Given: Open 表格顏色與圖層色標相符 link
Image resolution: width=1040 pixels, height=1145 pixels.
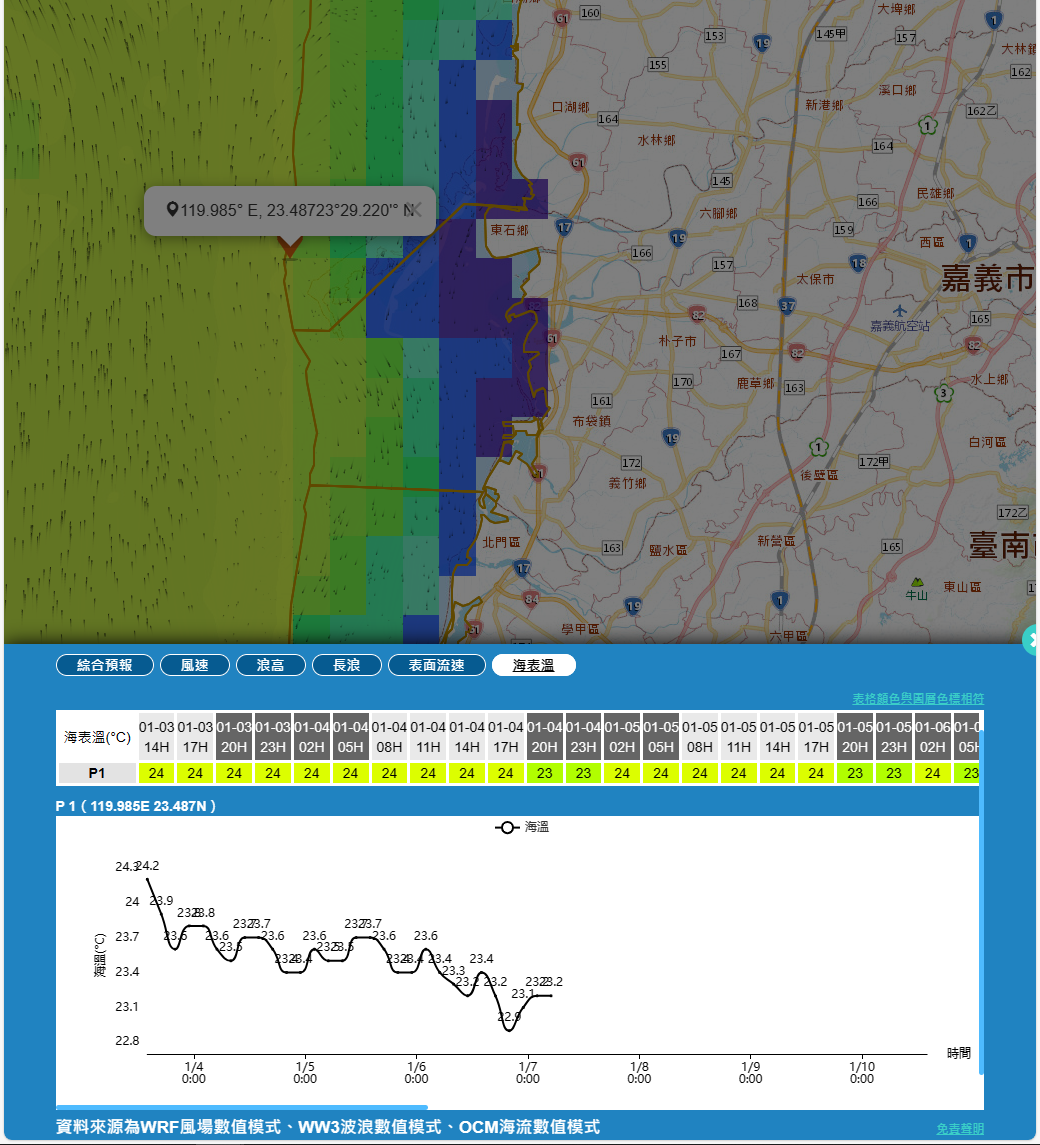Looking at the screenshot, I should [x=917, y=698].
